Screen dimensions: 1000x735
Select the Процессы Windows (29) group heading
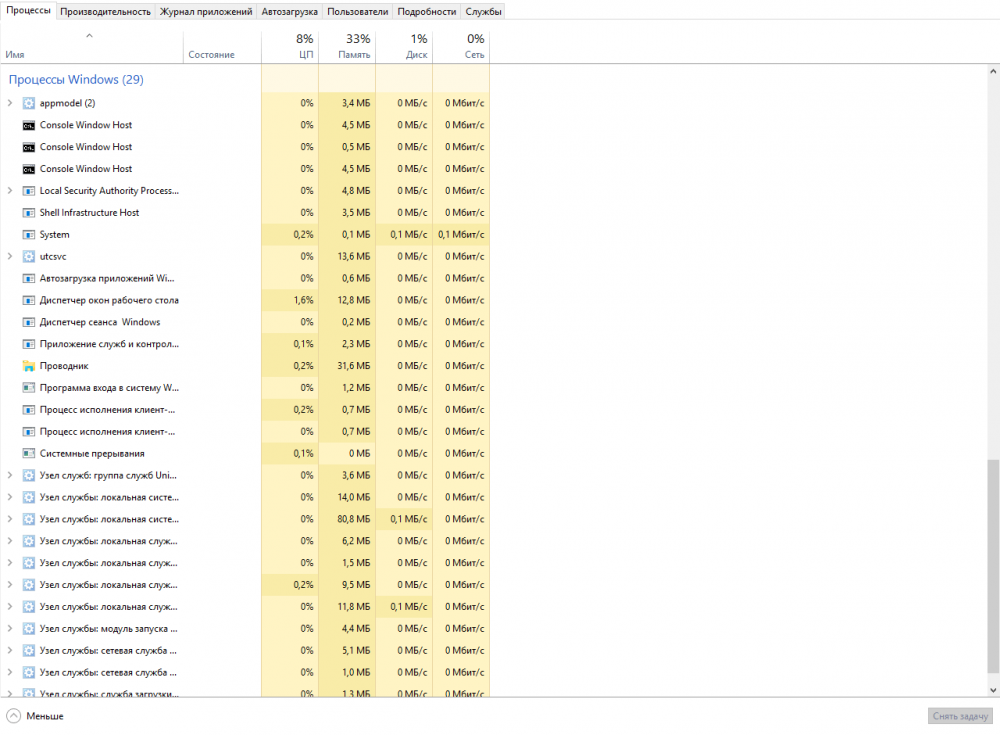coord(76,80)
